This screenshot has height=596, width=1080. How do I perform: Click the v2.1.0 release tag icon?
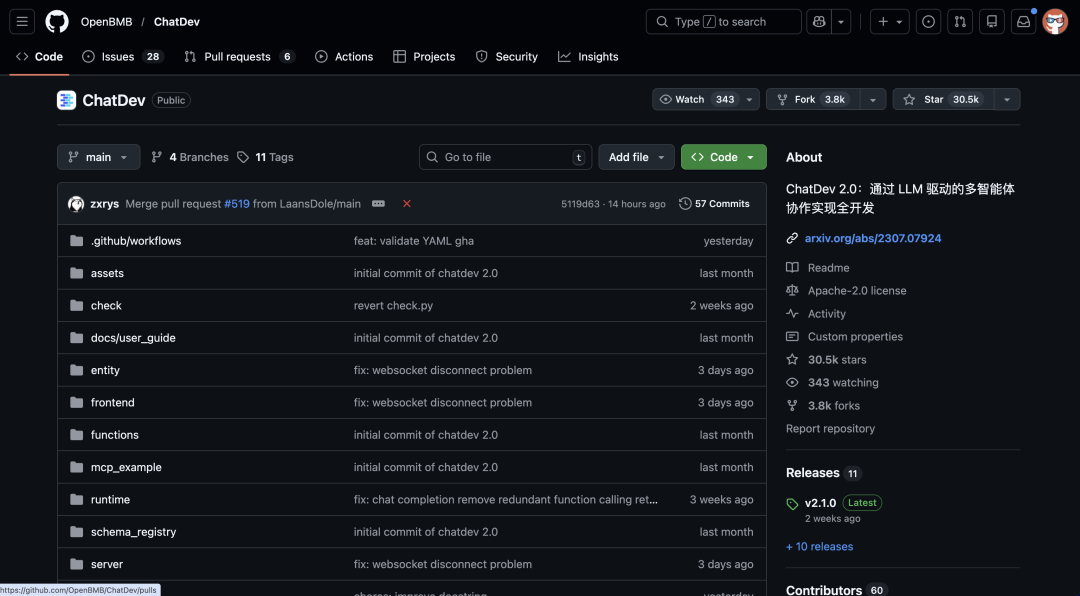[x=792, y=504]
